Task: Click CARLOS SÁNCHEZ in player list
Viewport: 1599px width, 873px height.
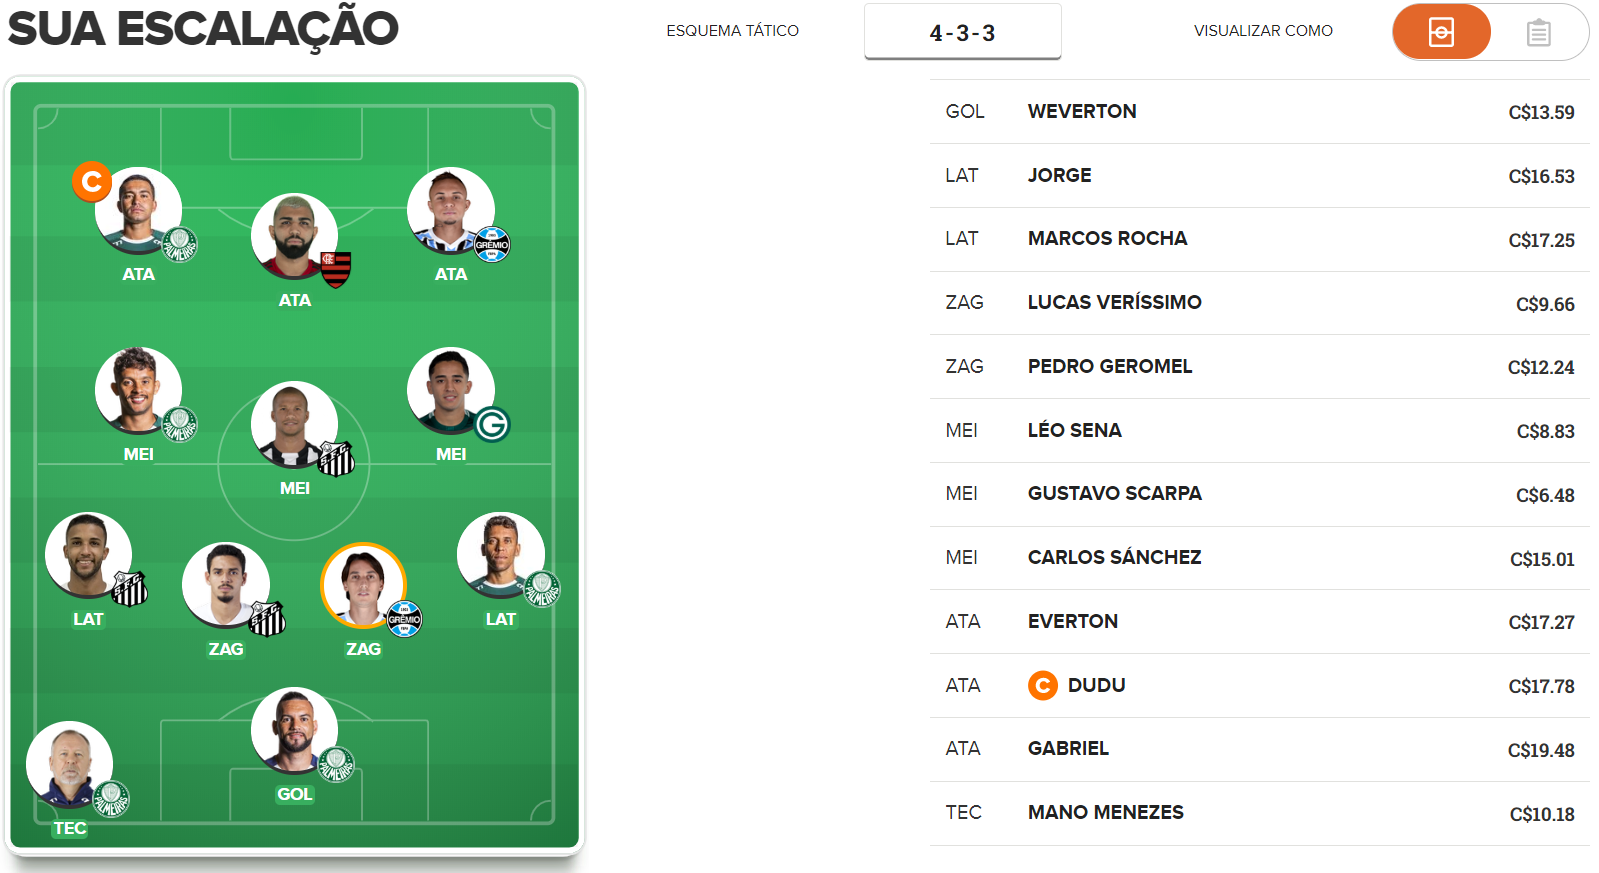Action: click(1114, 557)
